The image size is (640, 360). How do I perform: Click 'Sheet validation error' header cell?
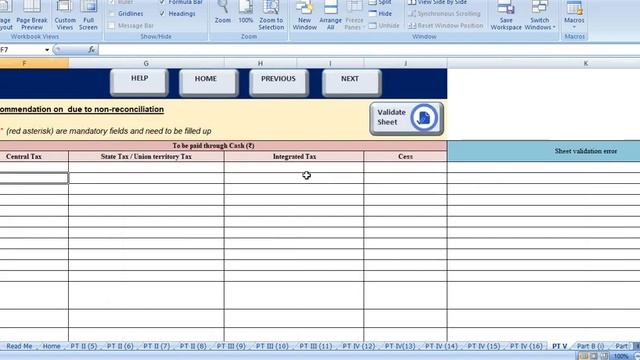(585, 151)
